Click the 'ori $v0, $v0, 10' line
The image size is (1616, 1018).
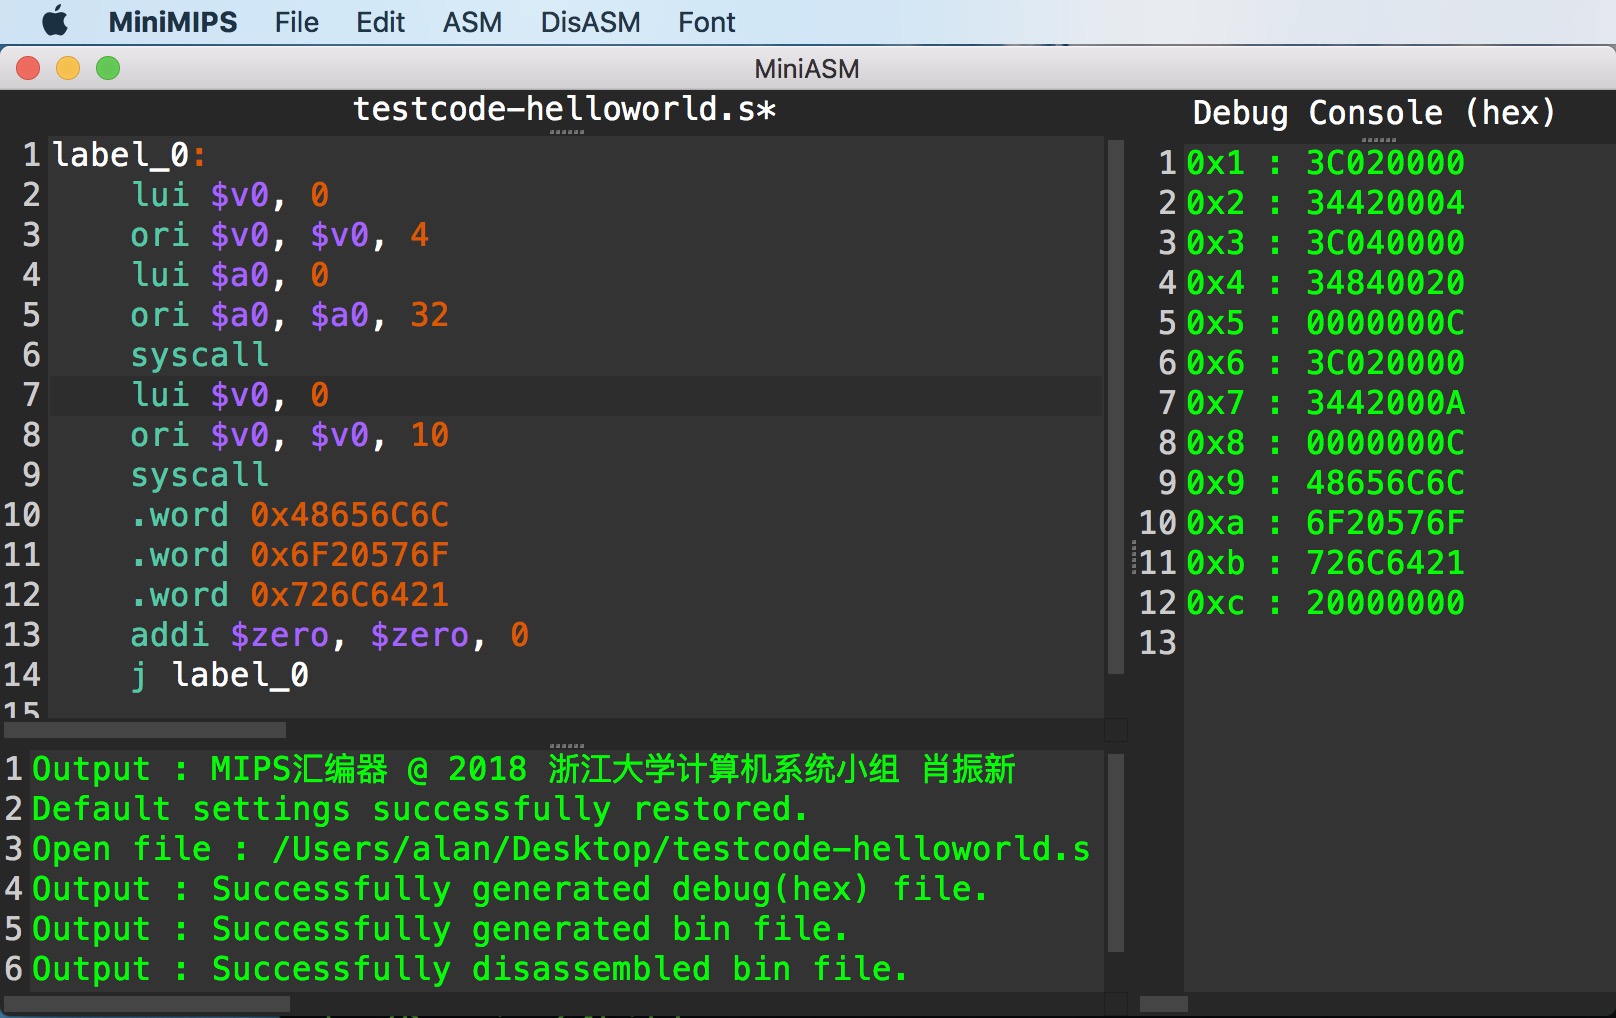(x=290, y=435)
